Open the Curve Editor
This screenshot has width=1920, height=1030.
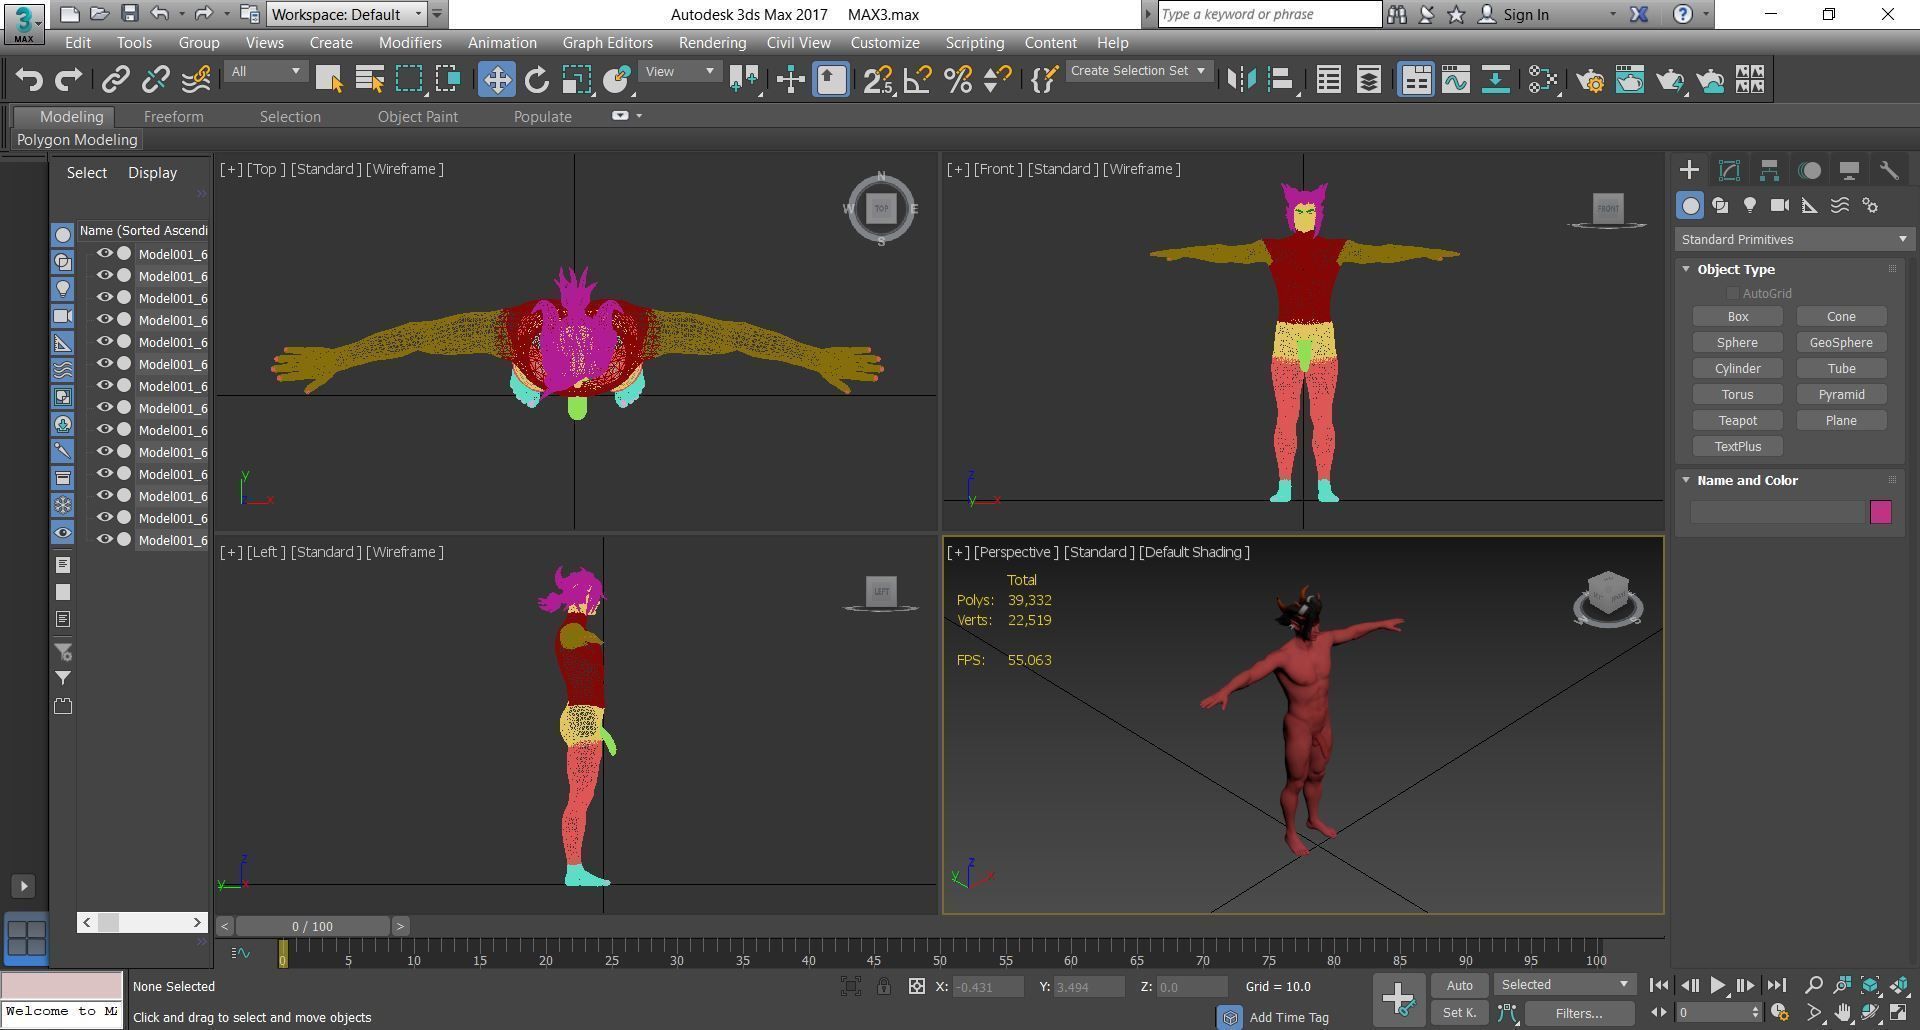[1456, 80]
